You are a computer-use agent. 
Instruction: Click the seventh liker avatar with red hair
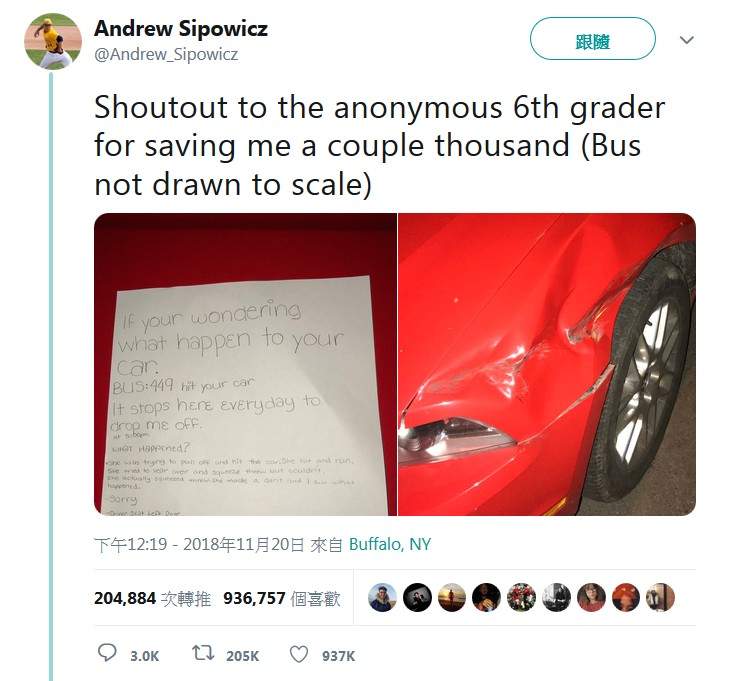point(591,598)
